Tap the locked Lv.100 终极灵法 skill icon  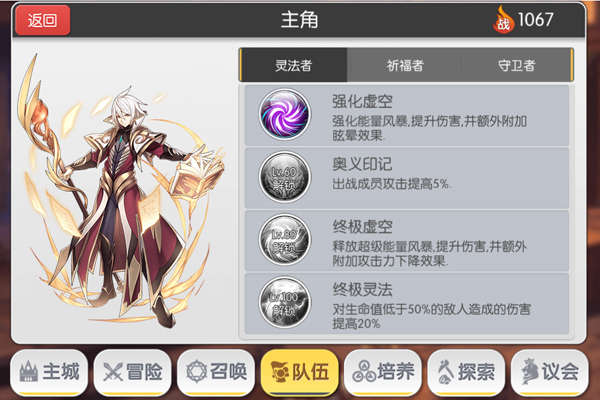coord(284,302)
